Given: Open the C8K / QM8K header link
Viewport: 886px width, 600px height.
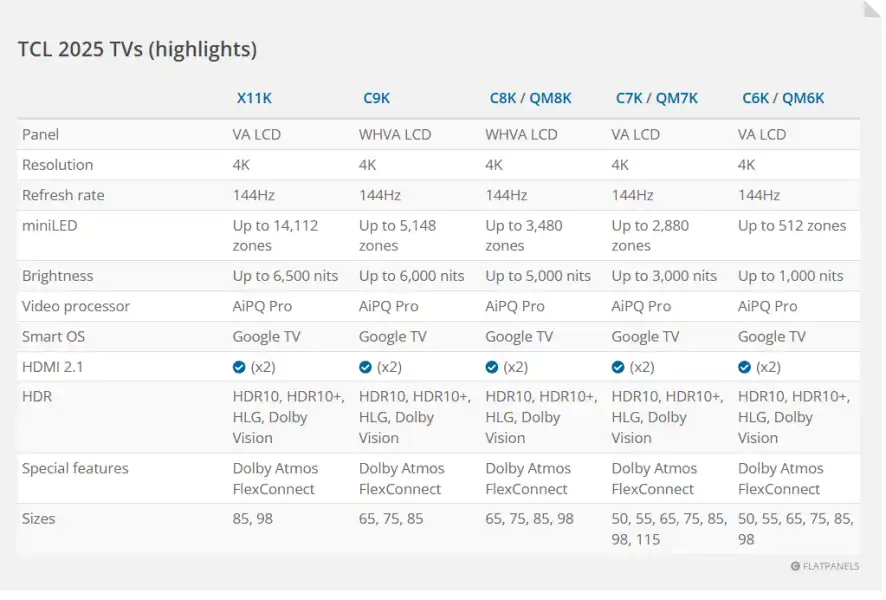Looking at the screenshot, I should pos(530,98).
